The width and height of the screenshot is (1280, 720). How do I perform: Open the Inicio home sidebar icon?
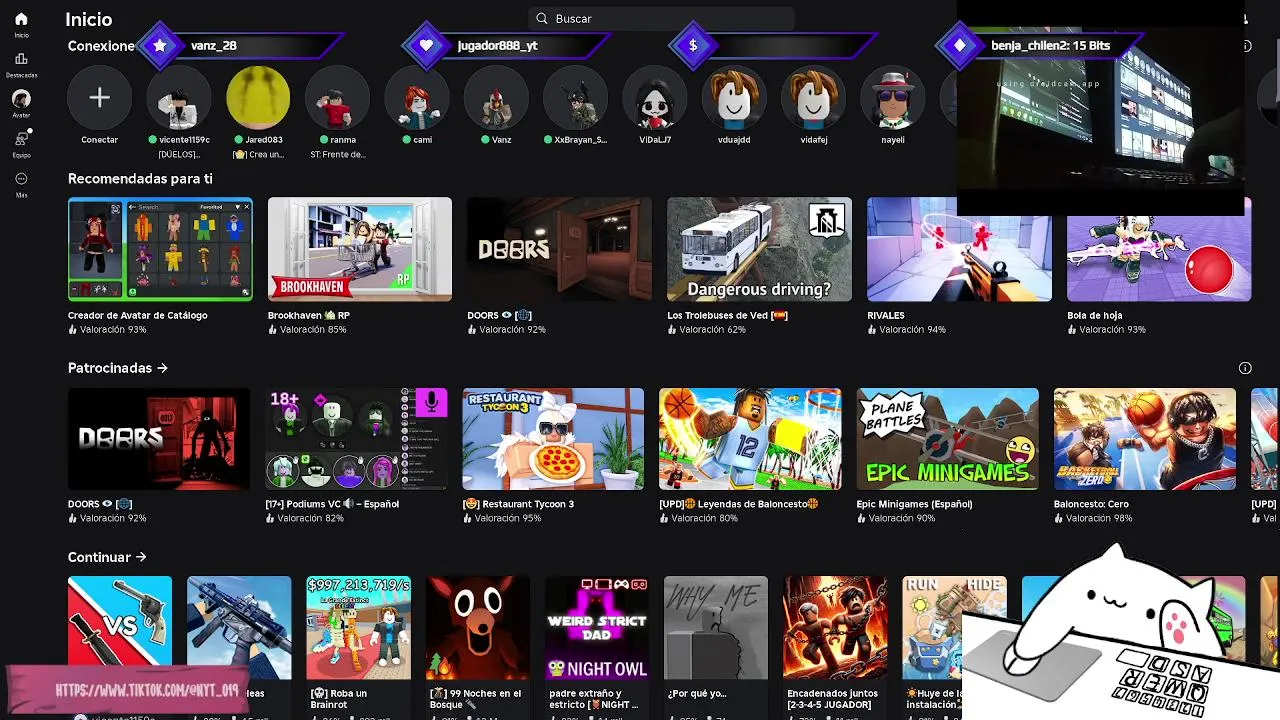pyautogui.click(x=21, y=20)
